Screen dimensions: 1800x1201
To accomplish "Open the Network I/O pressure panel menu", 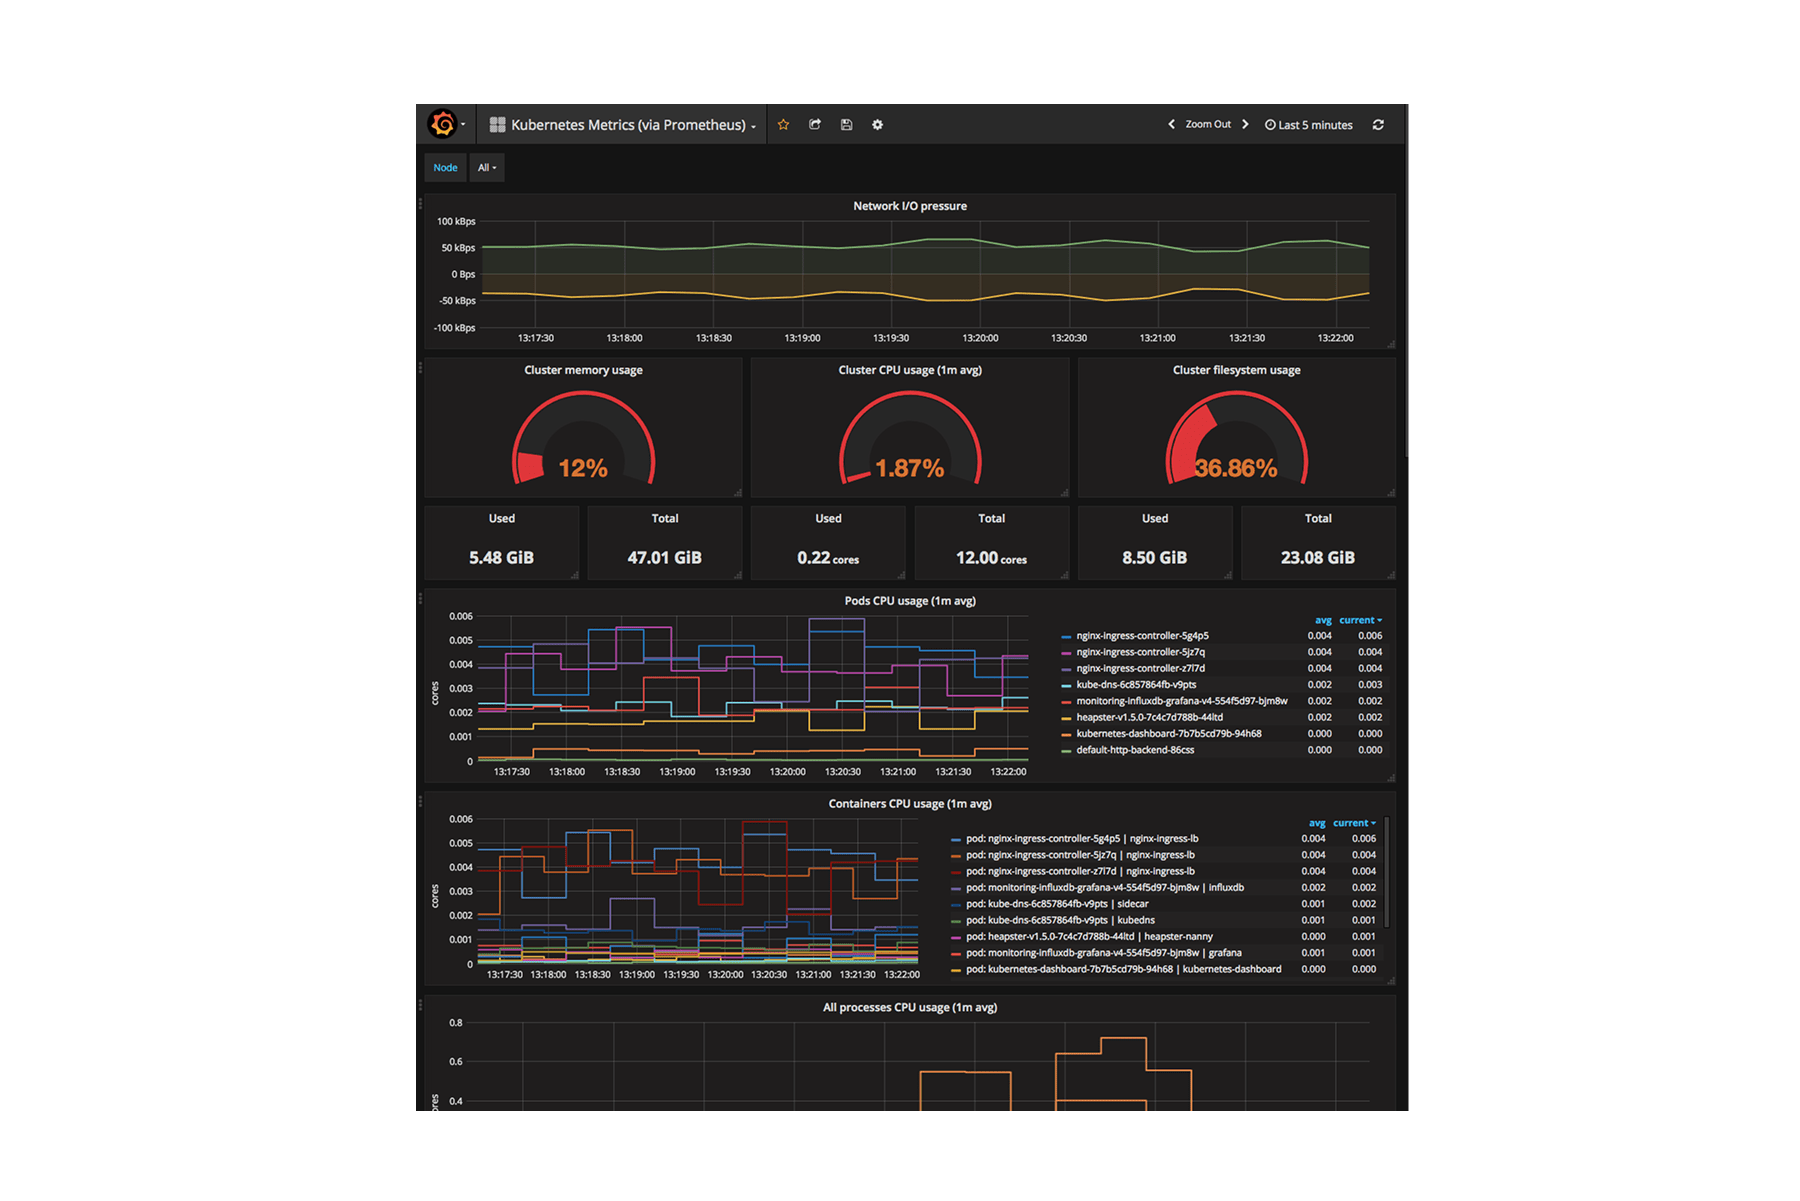I will click(910, 206).
